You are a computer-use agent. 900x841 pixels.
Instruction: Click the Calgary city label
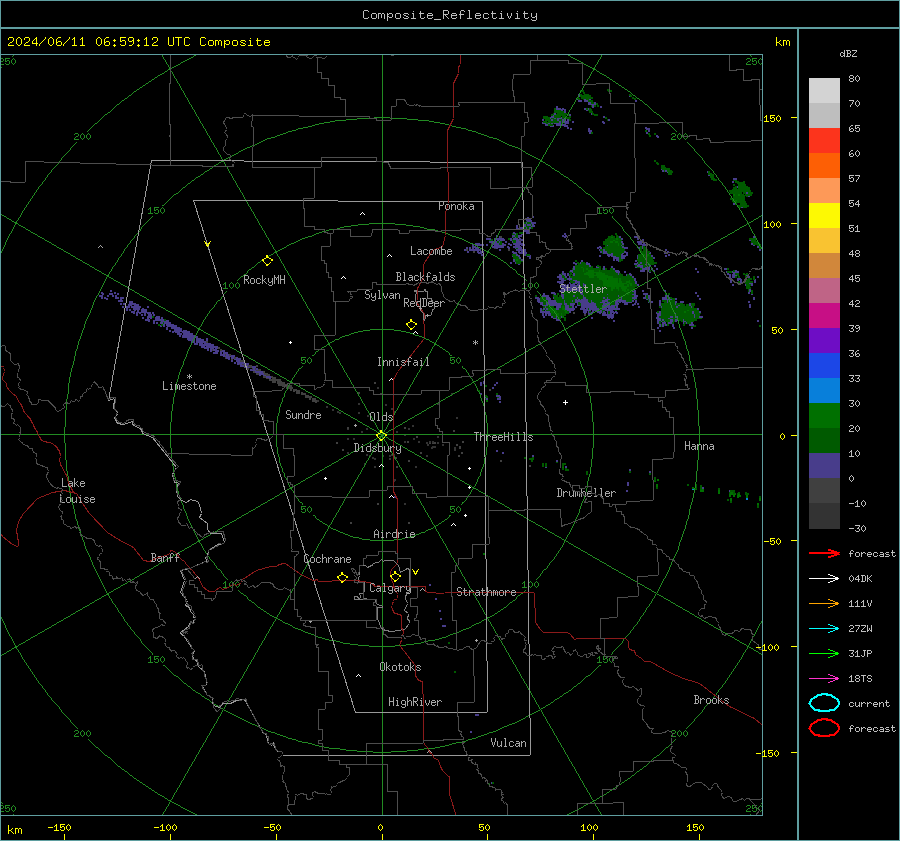(x=390, y=588)
